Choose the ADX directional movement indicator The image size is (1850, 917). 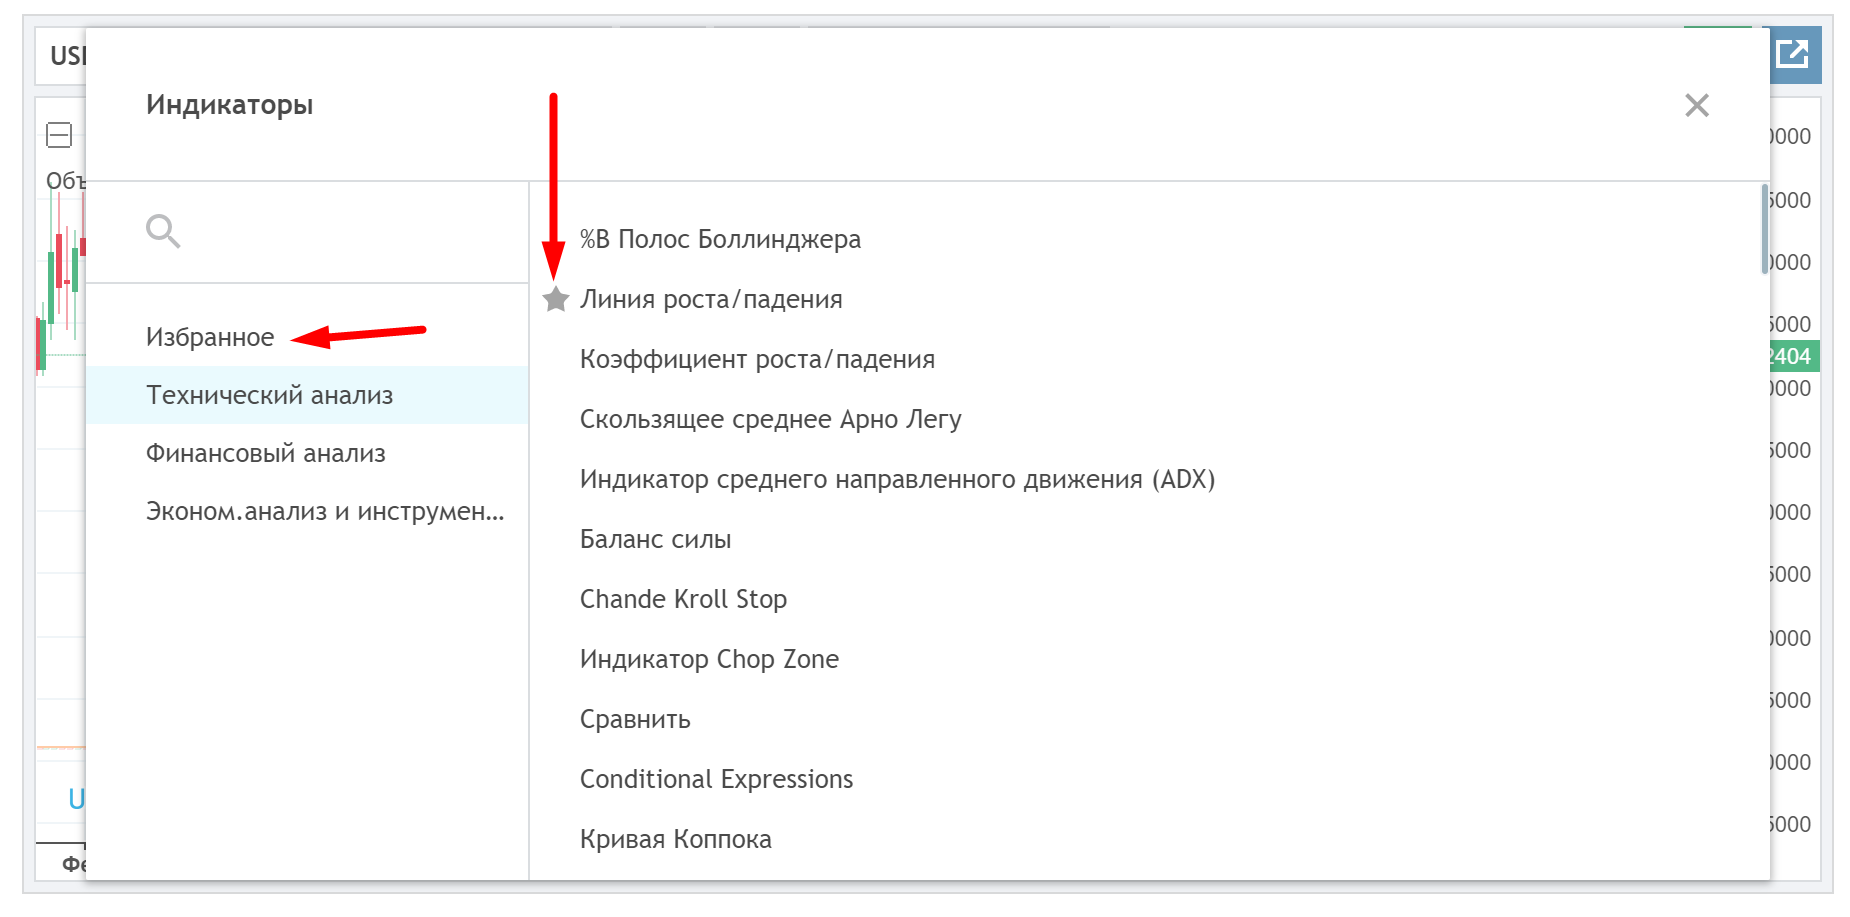point(897,479)
